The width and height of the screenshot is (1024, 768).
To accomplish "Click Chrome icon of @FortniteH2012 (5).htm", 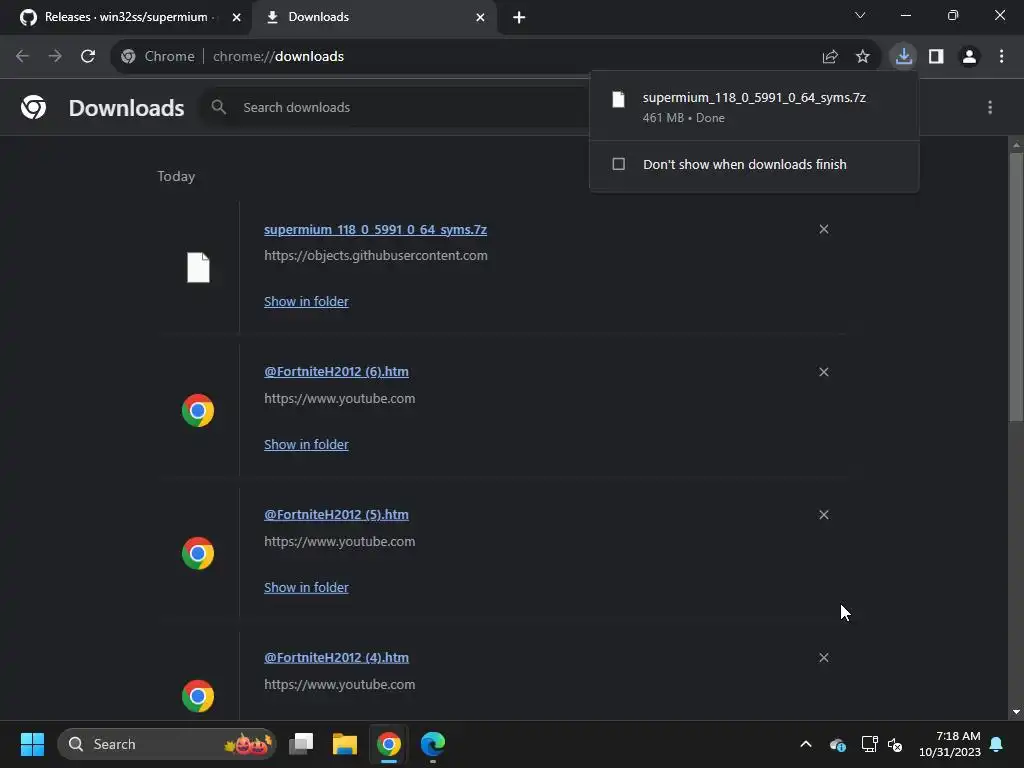I will [x=198, y=553].
